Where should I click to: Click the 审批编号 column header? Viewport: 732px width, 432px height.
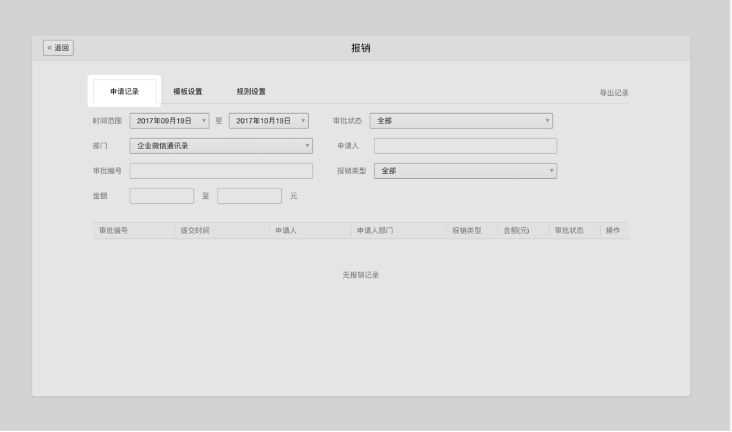(113, 231)
